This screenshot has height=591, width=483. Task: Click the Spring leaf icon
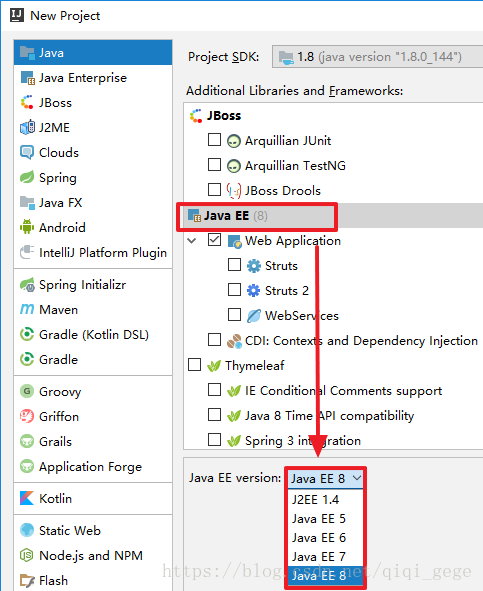click(x=27, y=177)
